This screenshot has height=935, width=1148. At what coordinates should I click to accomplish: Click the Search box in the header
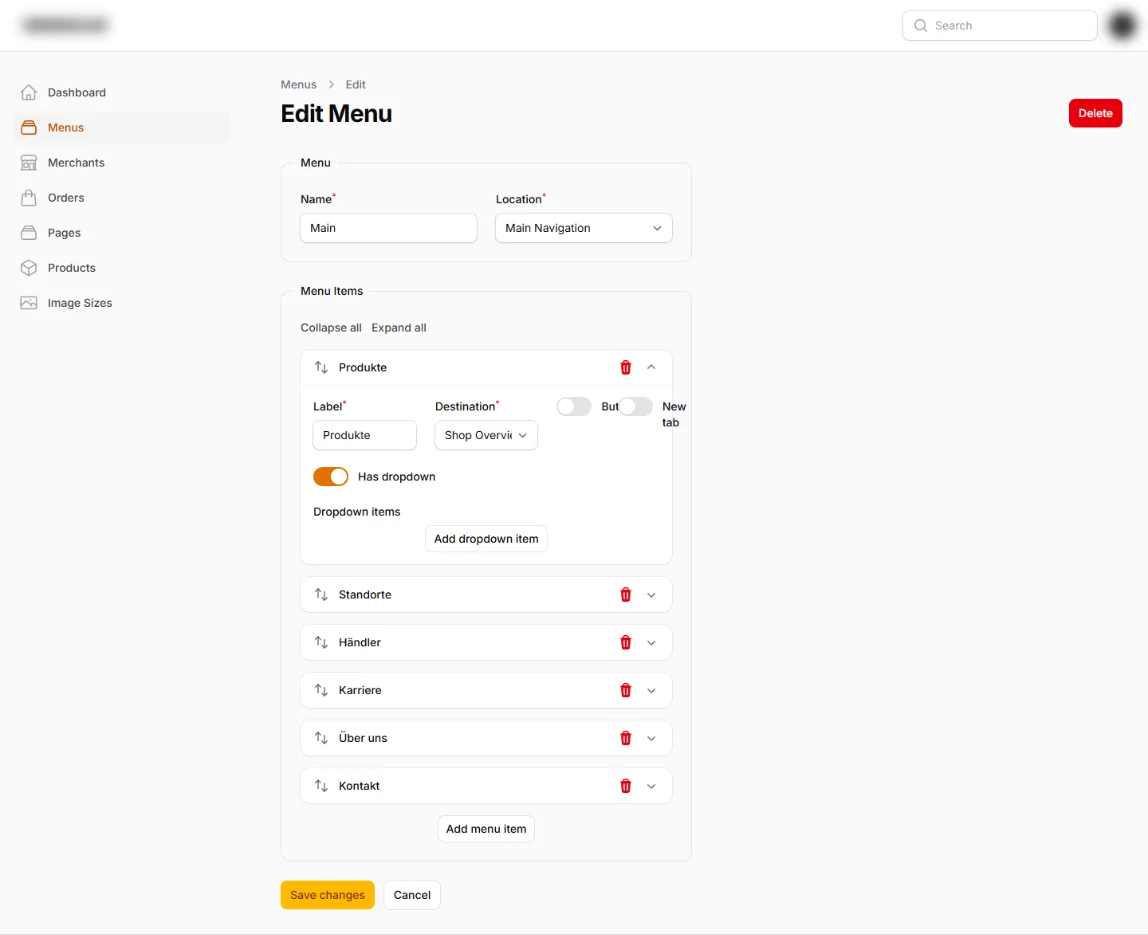[x=999, y=26]
